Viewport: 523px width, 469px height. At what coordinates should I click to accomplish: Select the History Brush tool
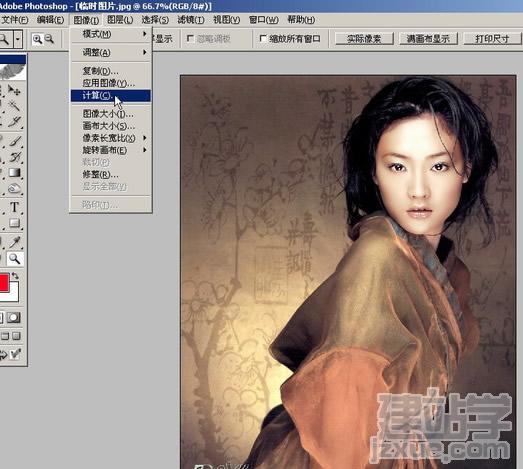14,156
